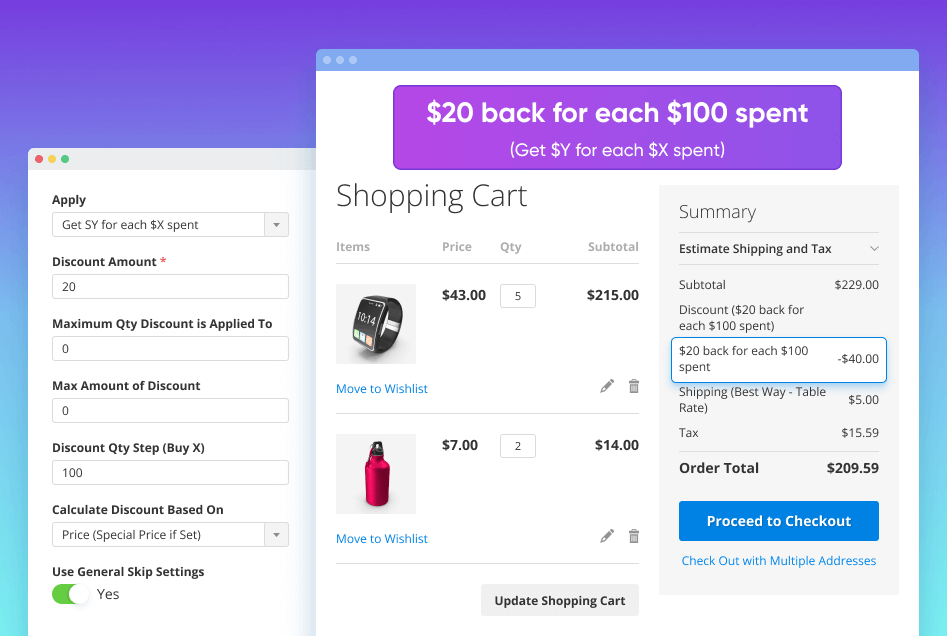Open Calculate Discount Based On dropdown
Viewport: 947px width, 636px height.
coord(170,535)
